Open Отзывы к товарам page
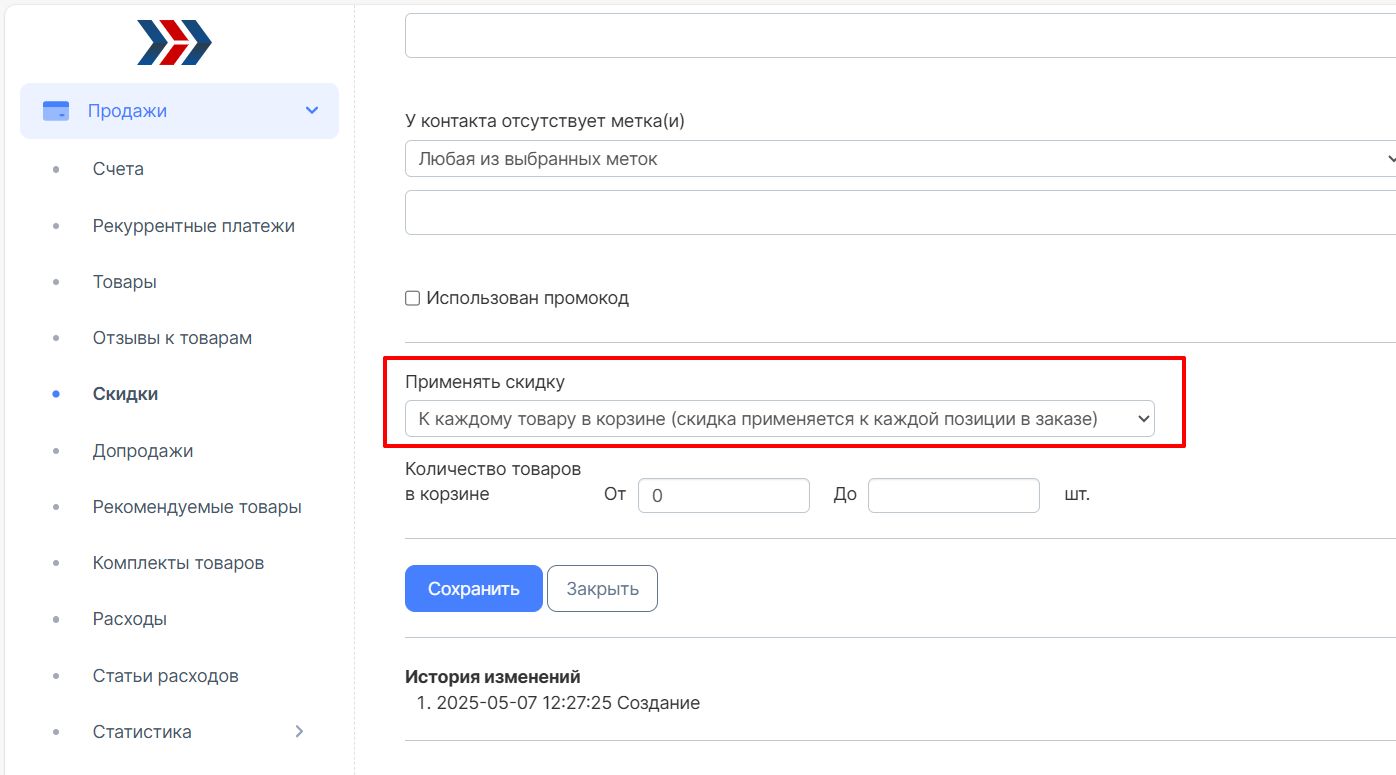1396x775 pixels. coord(172,338)
